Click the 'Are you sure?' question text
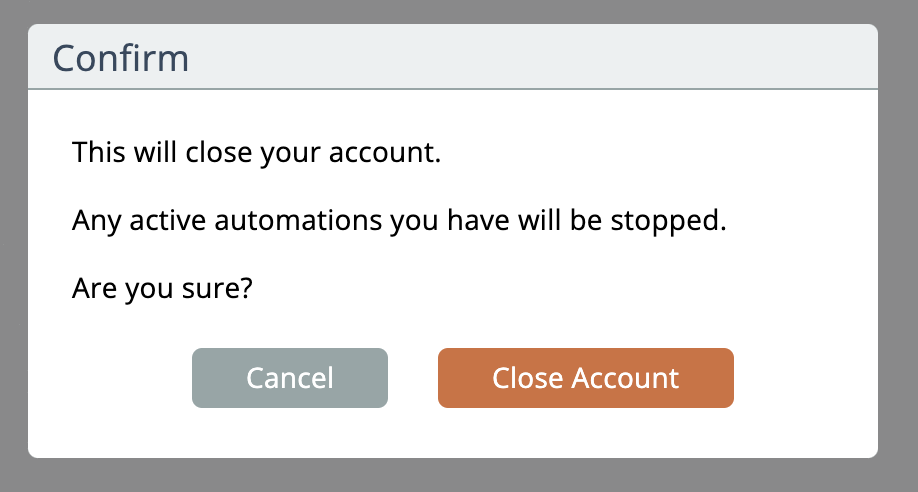This screenshot has height=492, width=918. click(162, 290)
